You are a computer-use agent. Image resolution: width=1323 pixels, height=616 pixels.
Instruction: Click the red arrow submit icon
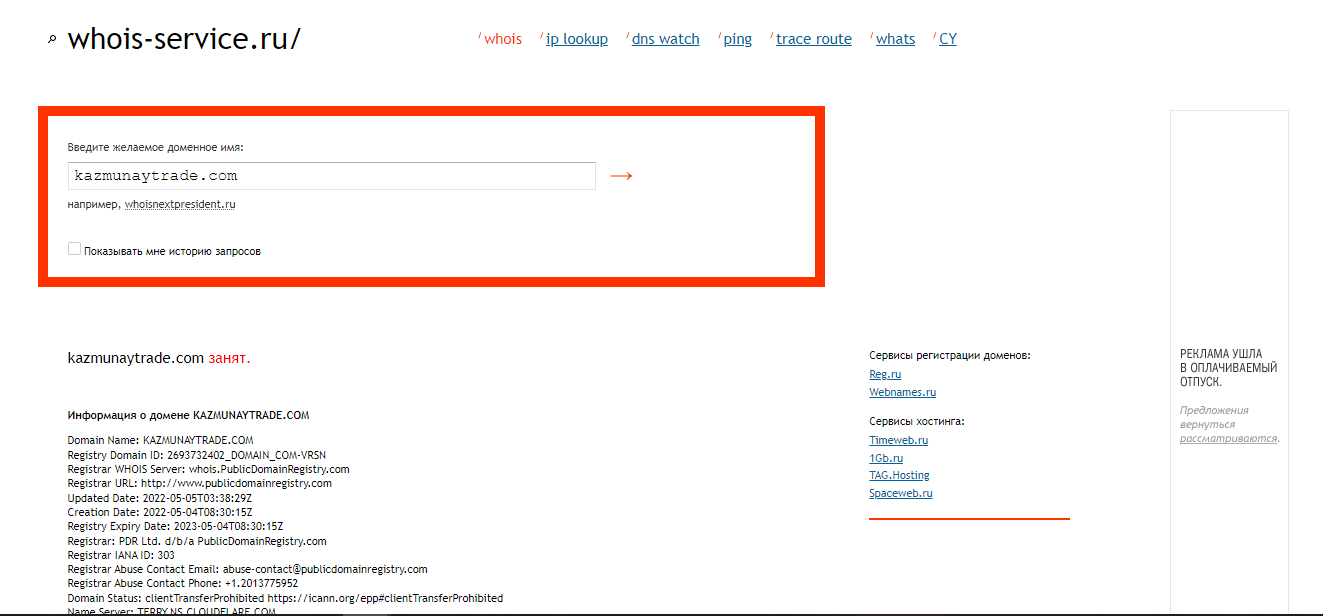[621, 176]
